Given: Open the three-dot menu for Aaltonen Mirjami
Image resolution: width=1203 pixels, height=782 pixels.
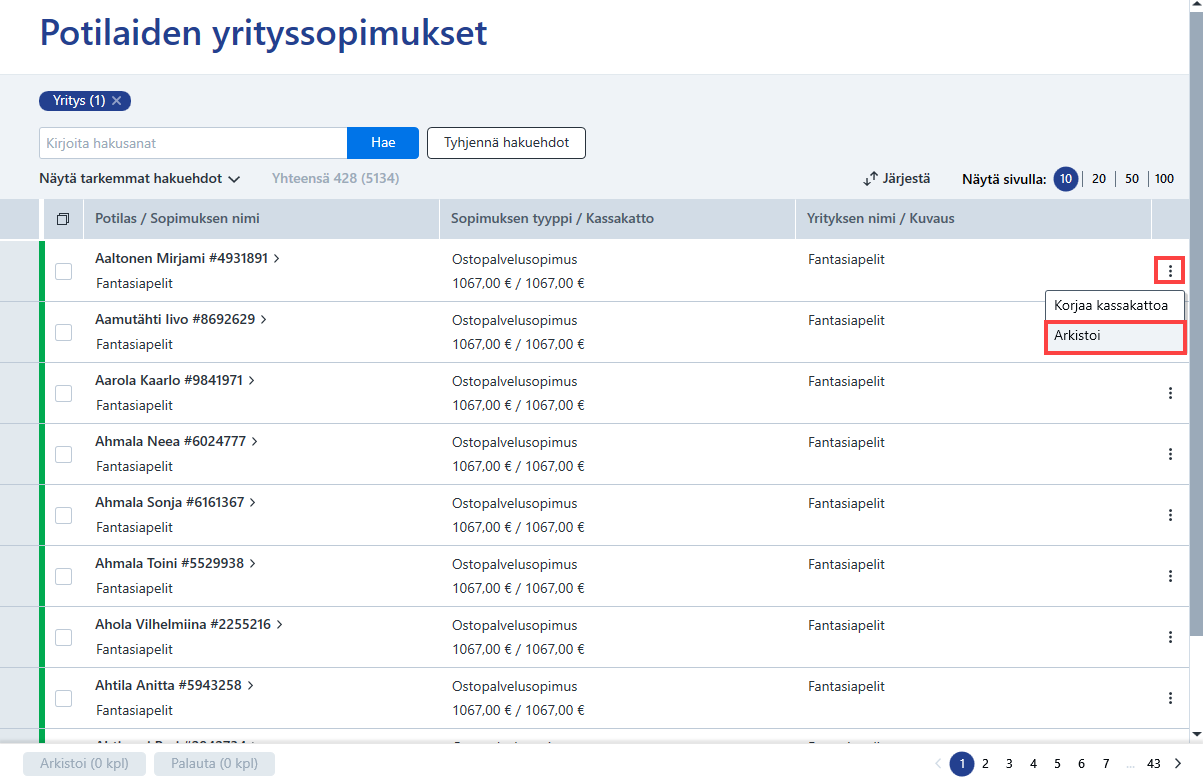Looking at the screenshot, I should [x=1170, y=271].
